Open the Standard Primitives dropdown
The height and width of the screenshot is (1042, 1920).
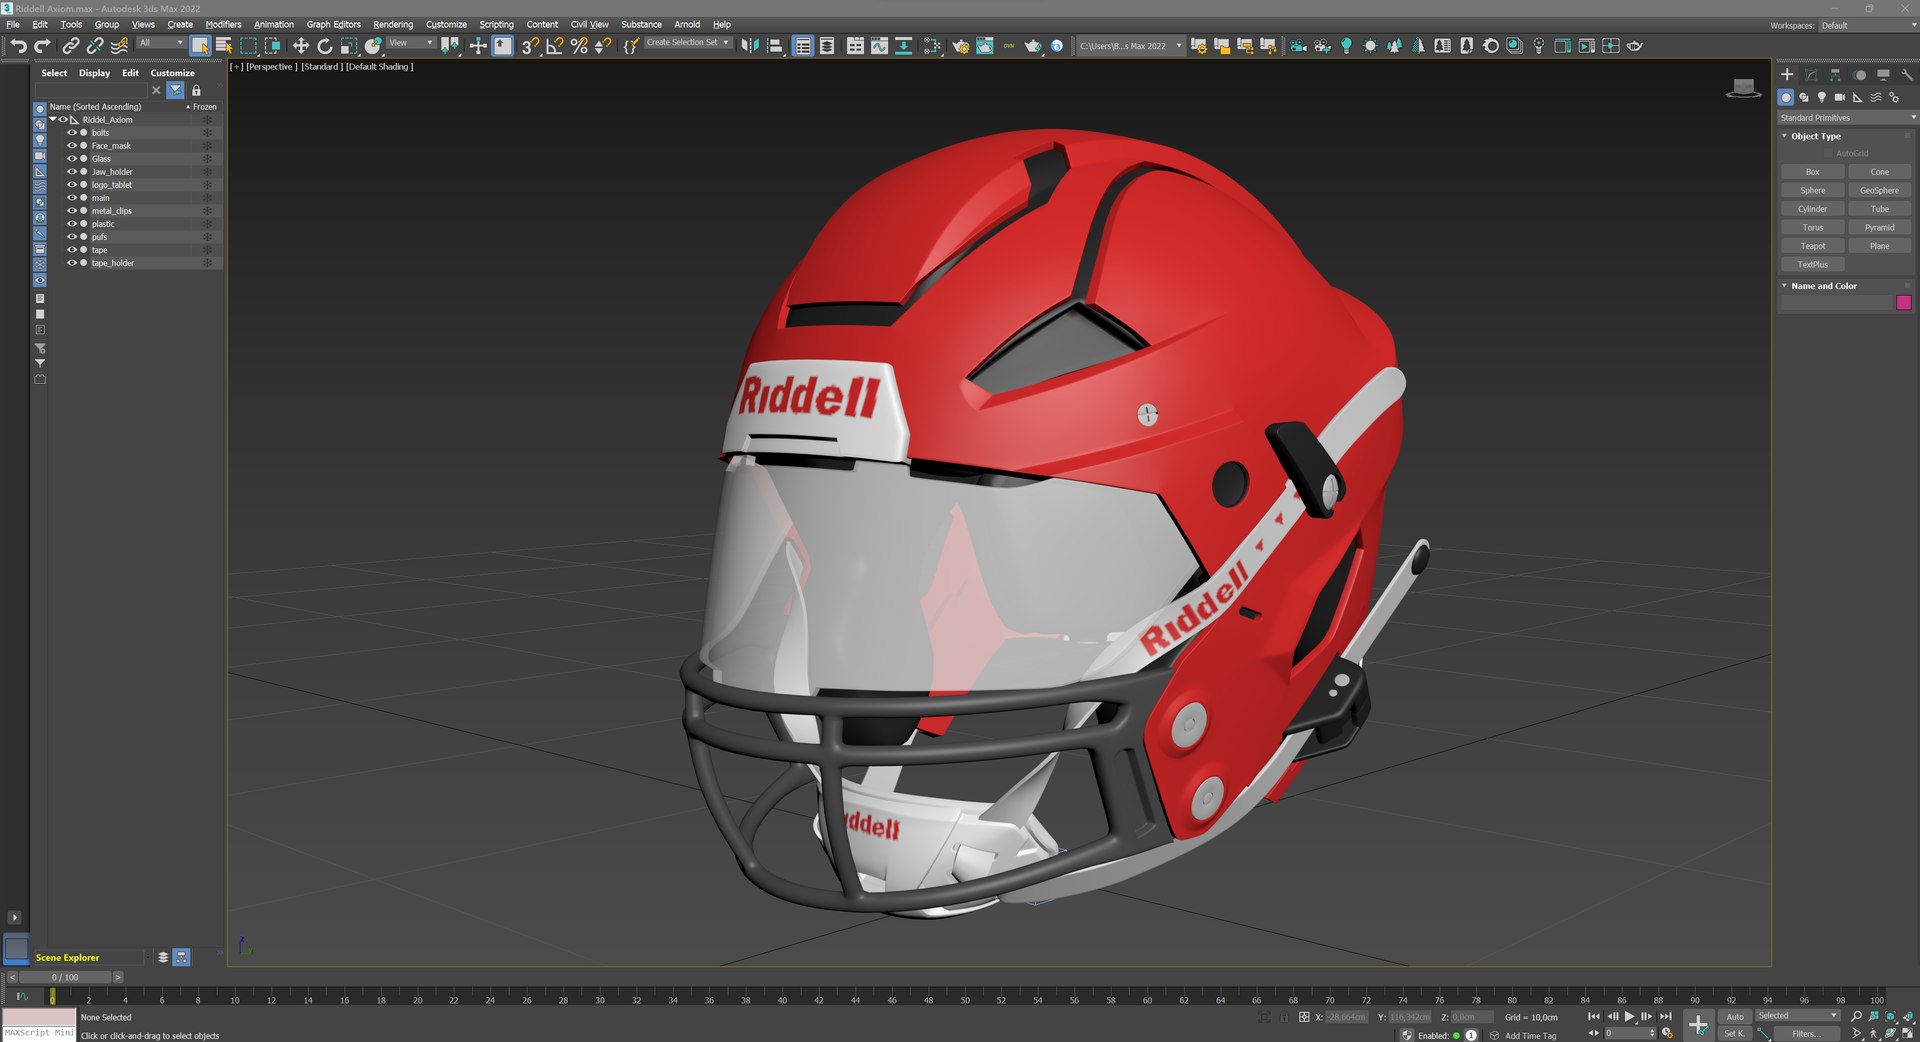coord(1847,118)
